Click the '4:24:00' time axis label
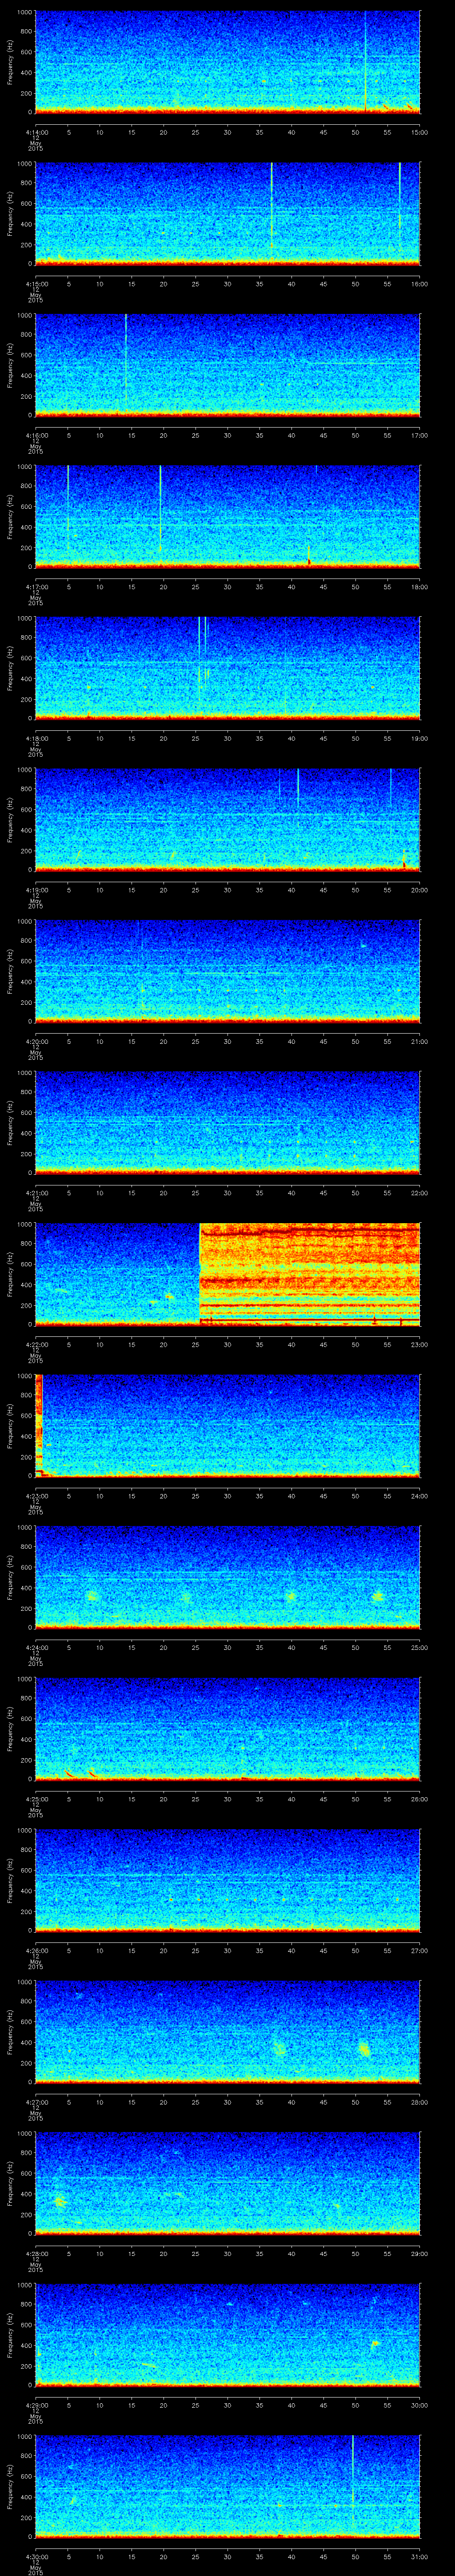The width and height of the screenshot is (455, 2576). click(36, 1647)
